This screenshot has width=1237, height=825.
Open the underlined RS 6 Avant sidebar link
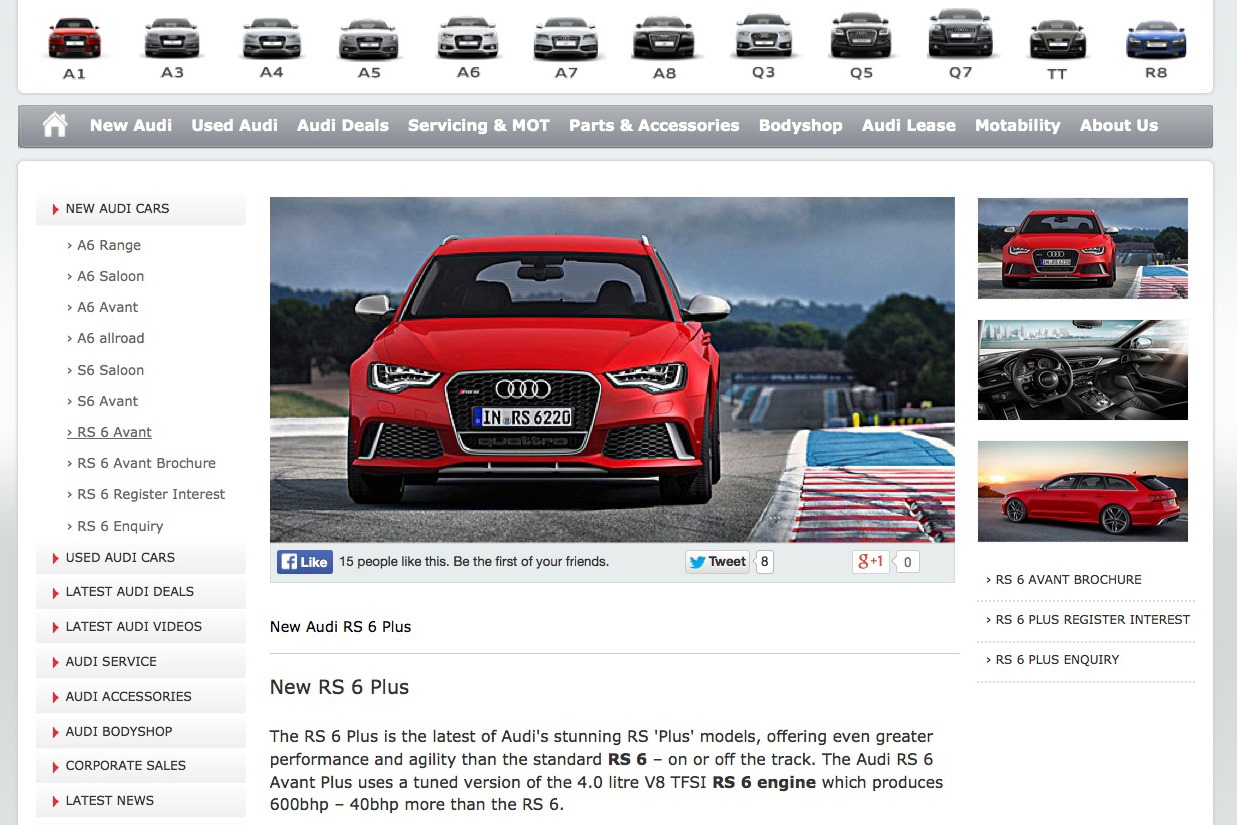pos(109,433)
